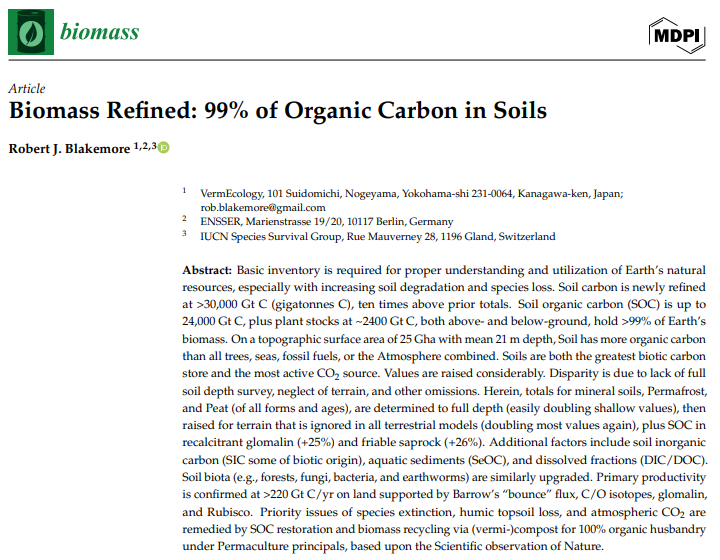Image resolution: width=720 pixels, height=560 pixels.
Task: Click the bold Abstract label
Action: (207, 270)
